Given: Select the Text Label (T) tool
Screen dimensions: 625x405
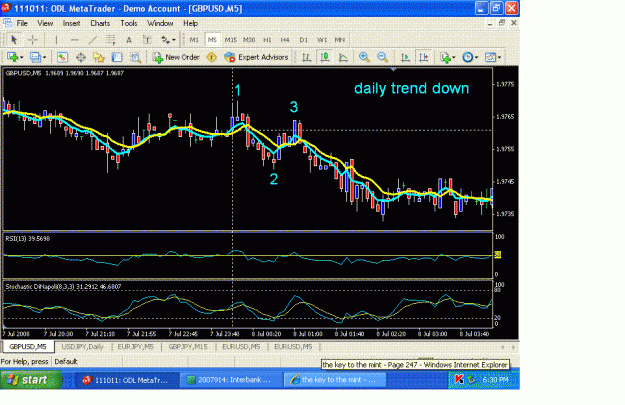Looking at the screenshot, I should pos(147,39).
